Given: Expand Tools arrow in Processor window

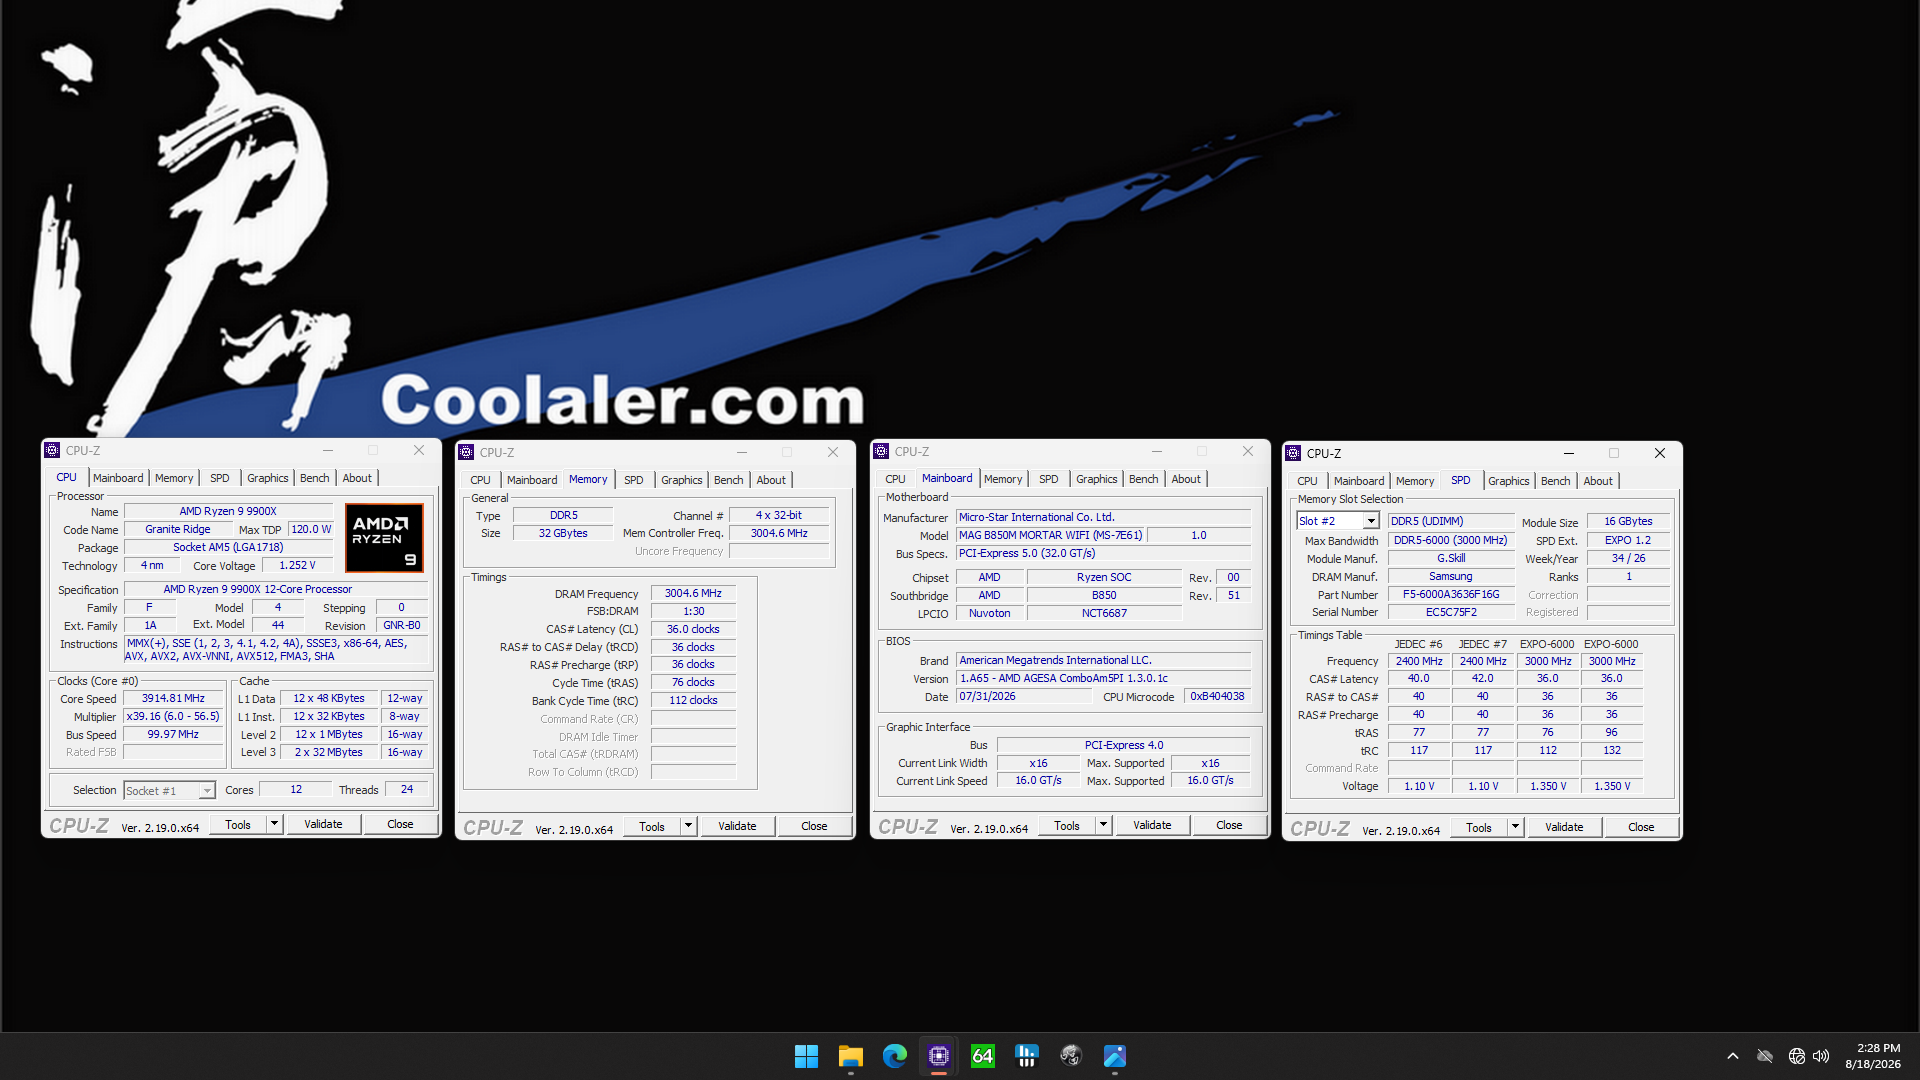Looking at the screenshot, I should [x=274, y=825].
